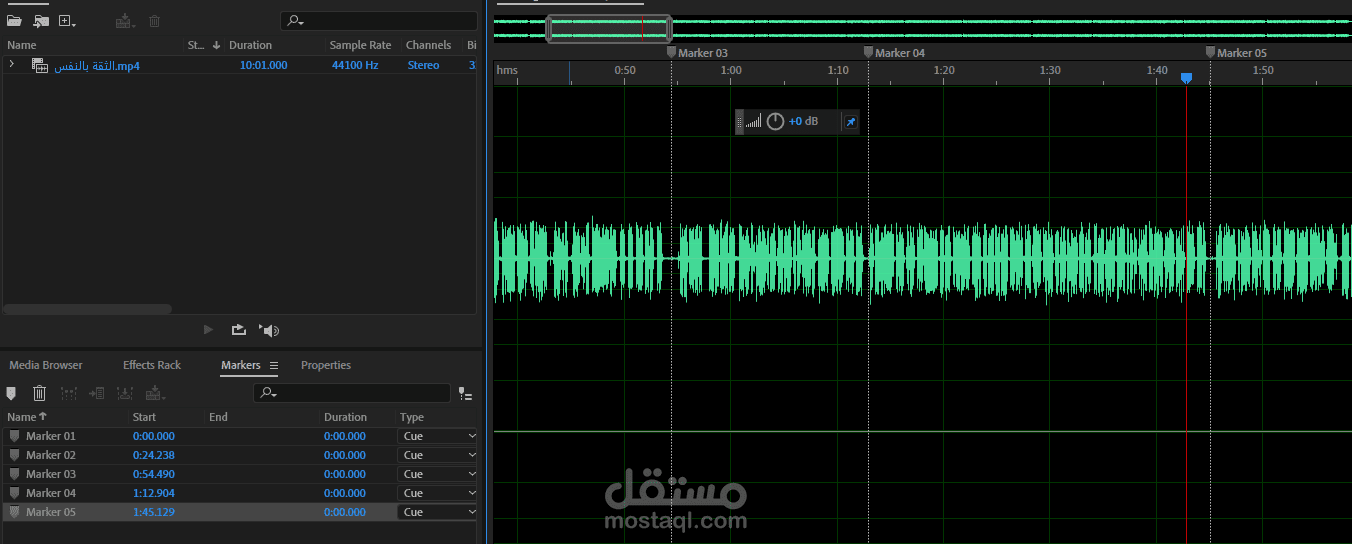Screen dimensions: 1352x544
Task: Select the Markers tab
Action: (x=241, y=365)
